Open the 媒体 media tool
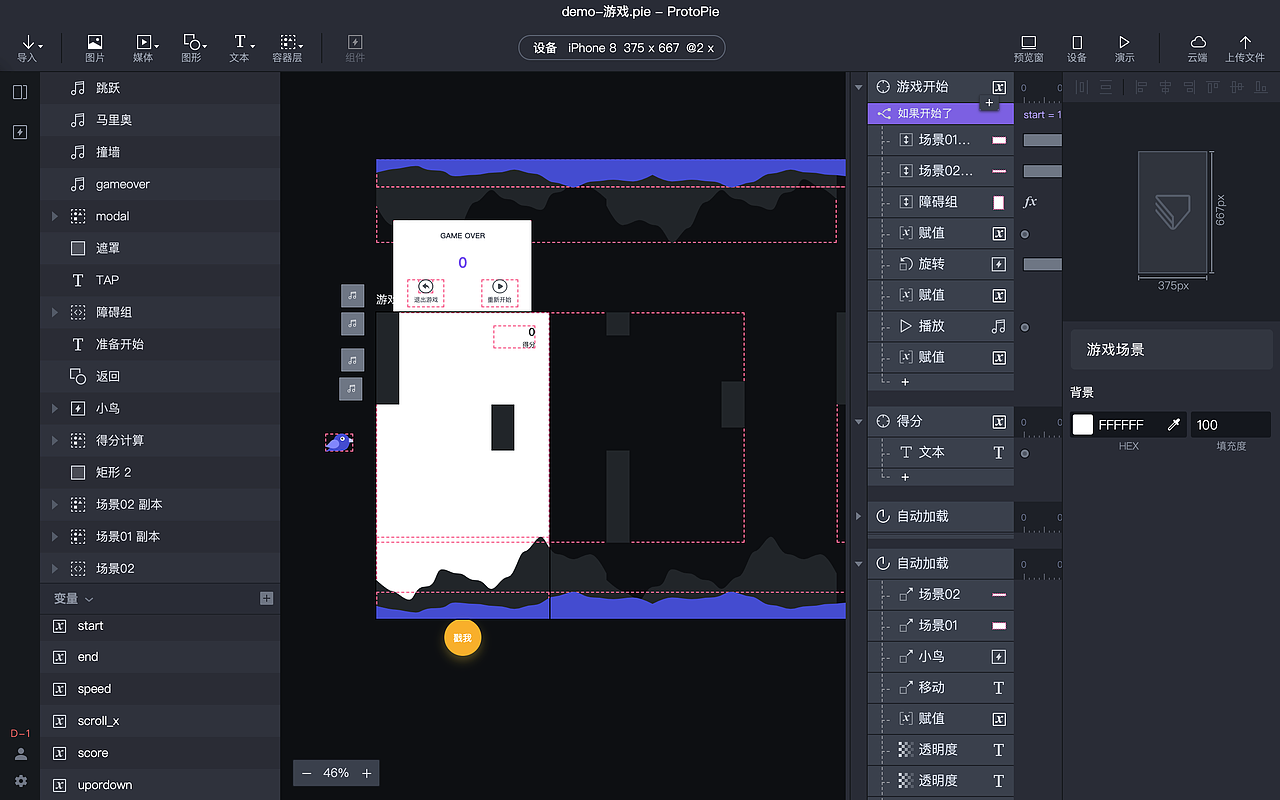Screen dimensions: 1280x800 coord(143,47)
